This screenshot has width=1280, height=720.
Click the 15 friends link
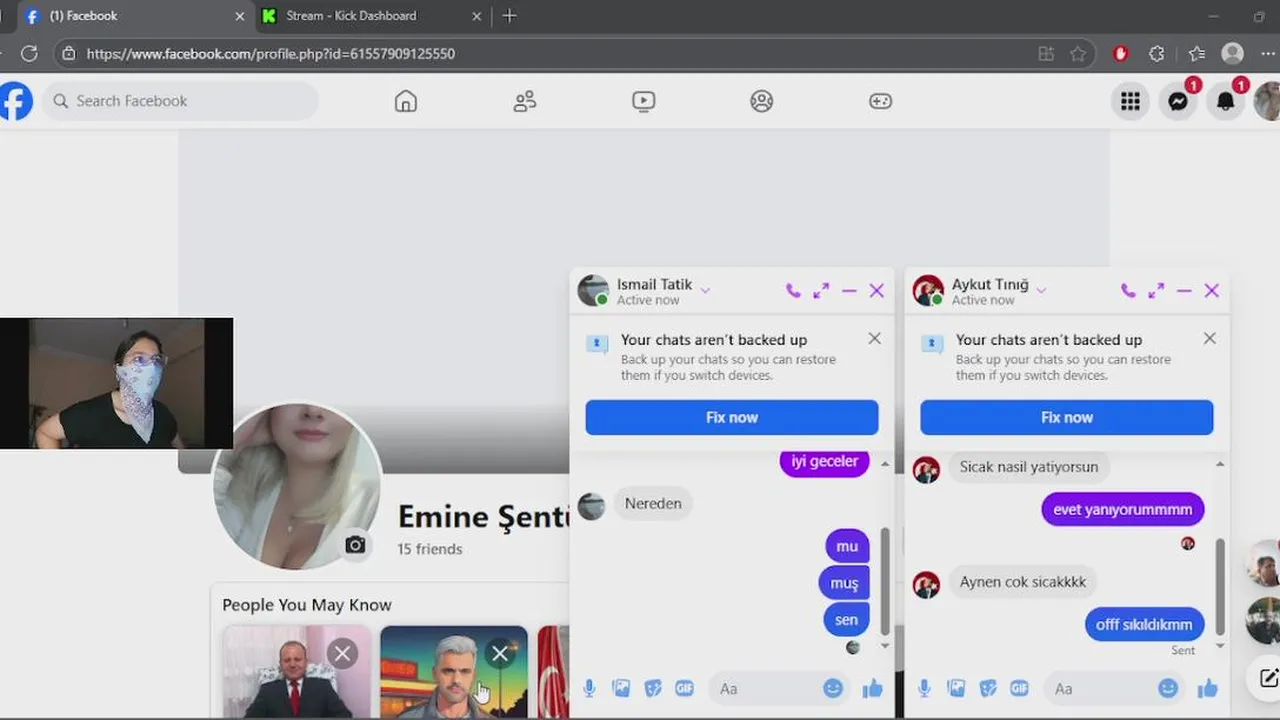click(429, 549)
